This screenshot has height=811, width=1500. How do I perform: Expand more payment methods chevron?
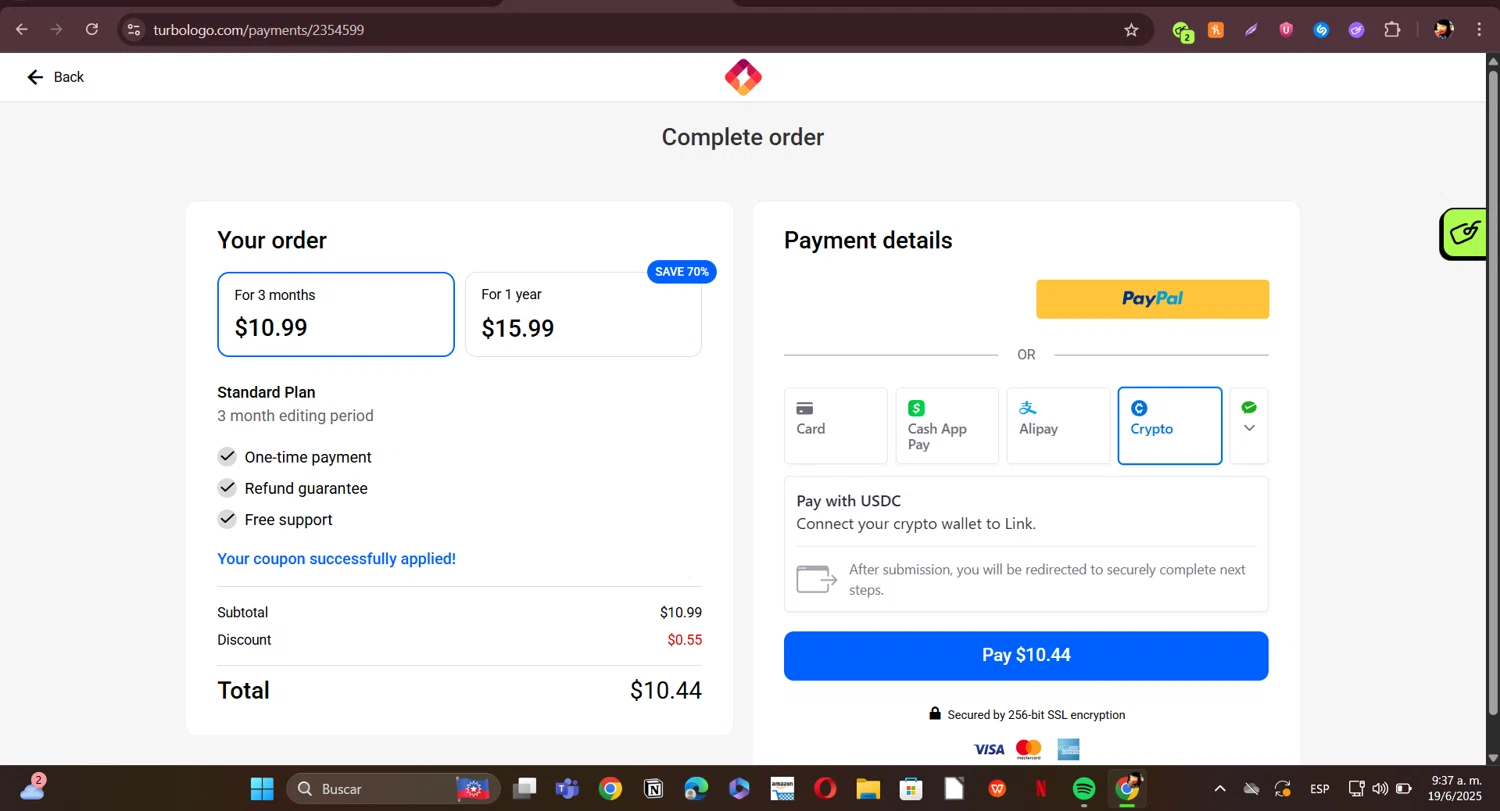click(x=1249, y=426)
